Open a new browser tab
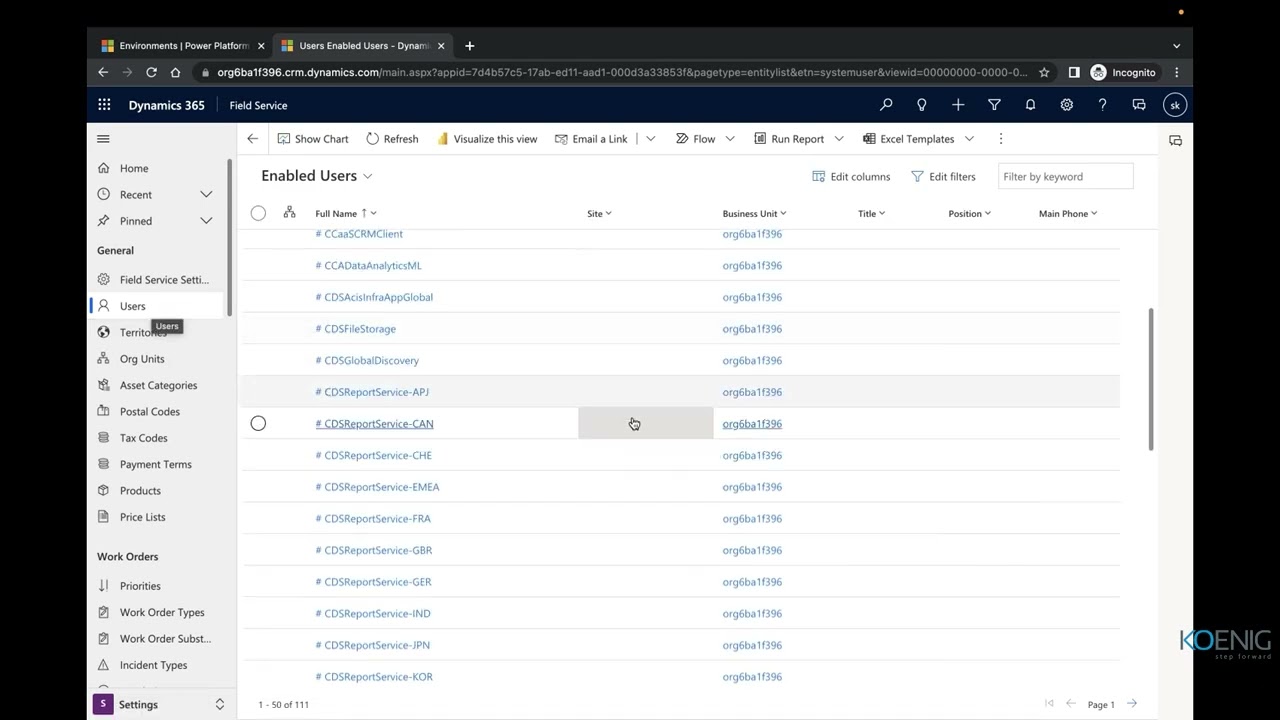 pyautogui.click(x=469, y=45)
